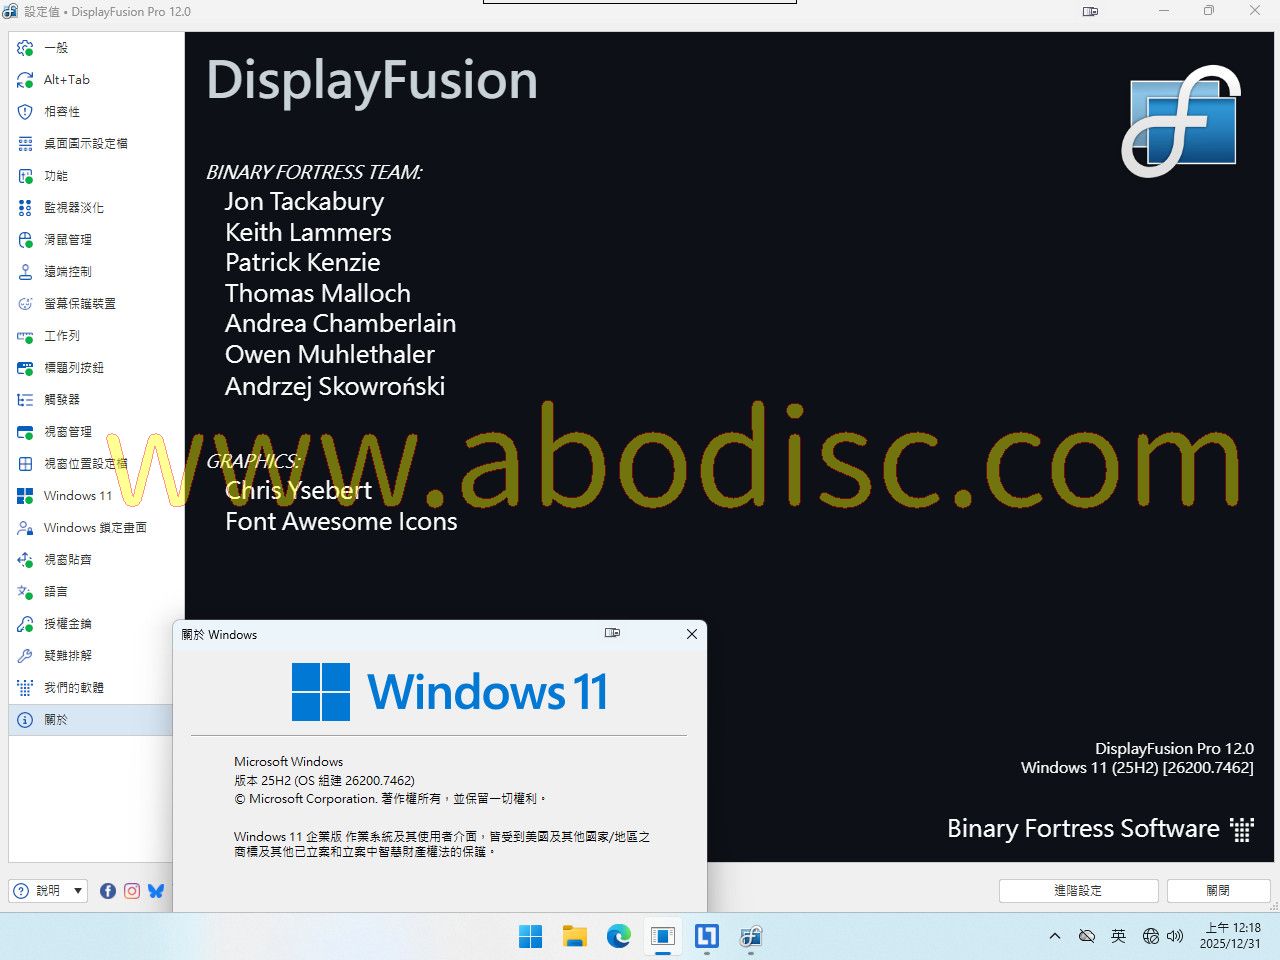Viewport: 1280px width, 960px height.
Task: Click the Facebook icon in the bottom bar
Action: pos(108,890)
